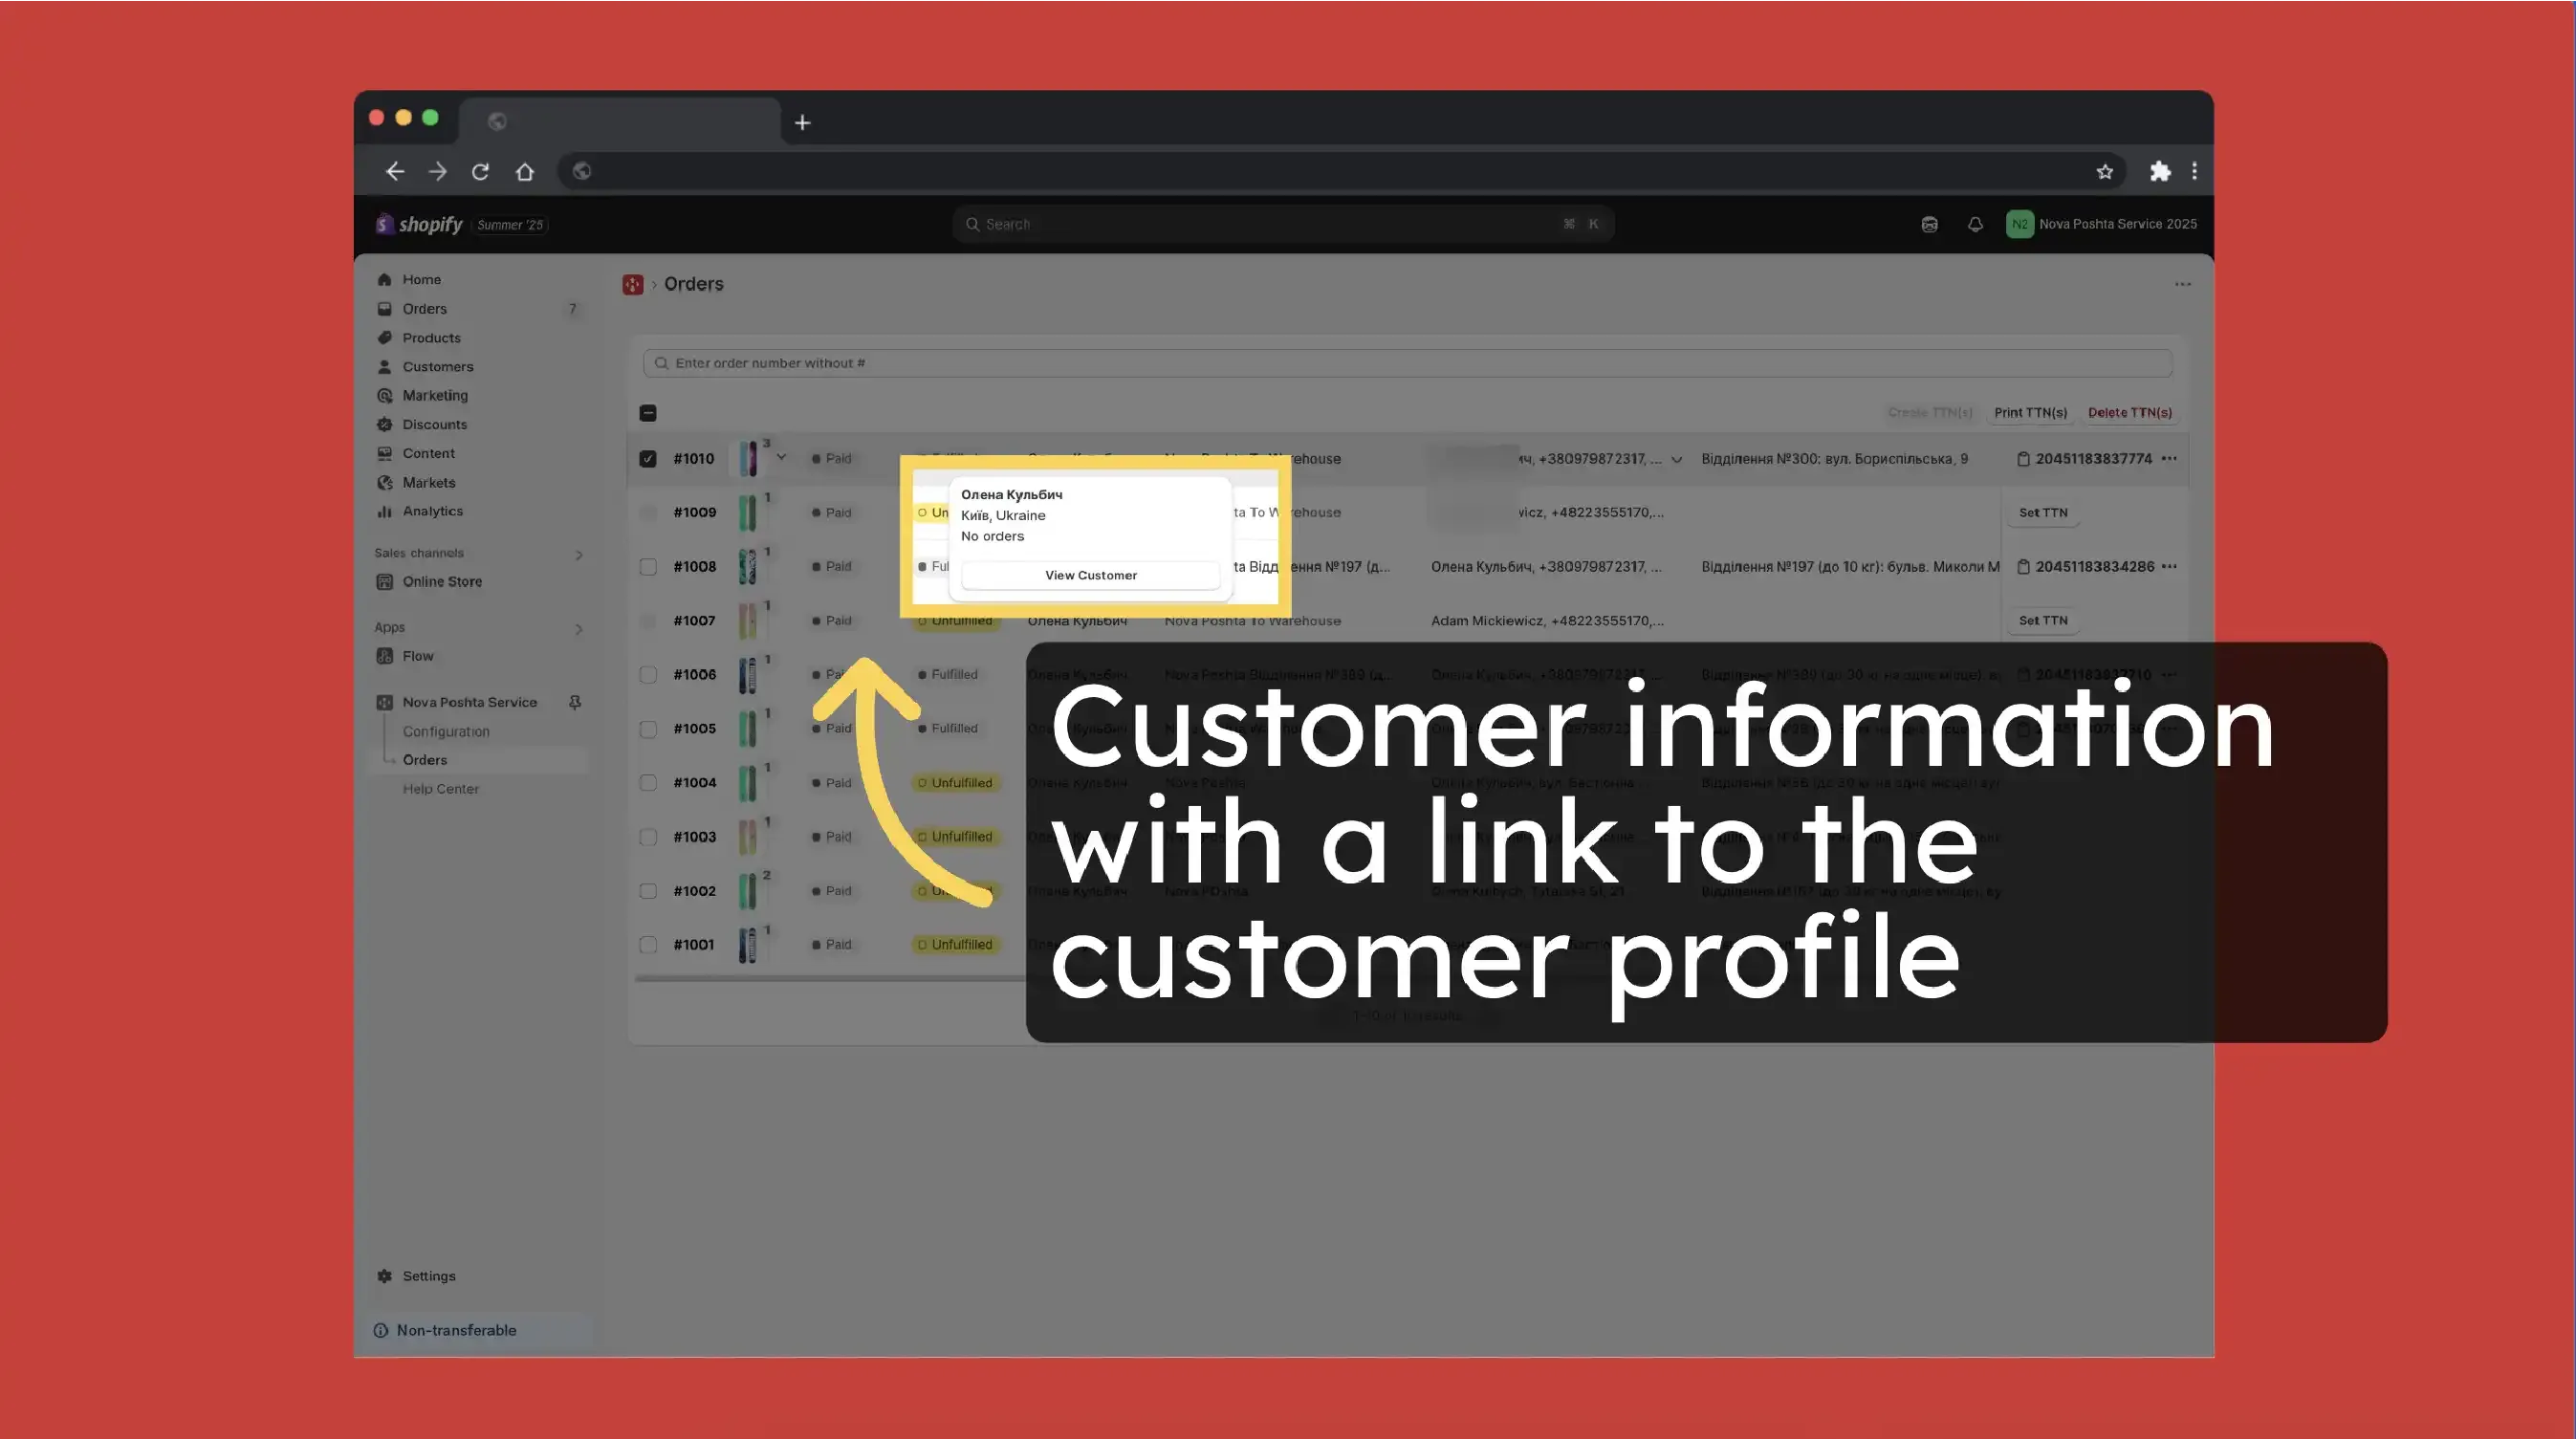Screen dimensions: 2576x1439
Task: Expand the order #1010 products chevron
Action: [781, 457]
